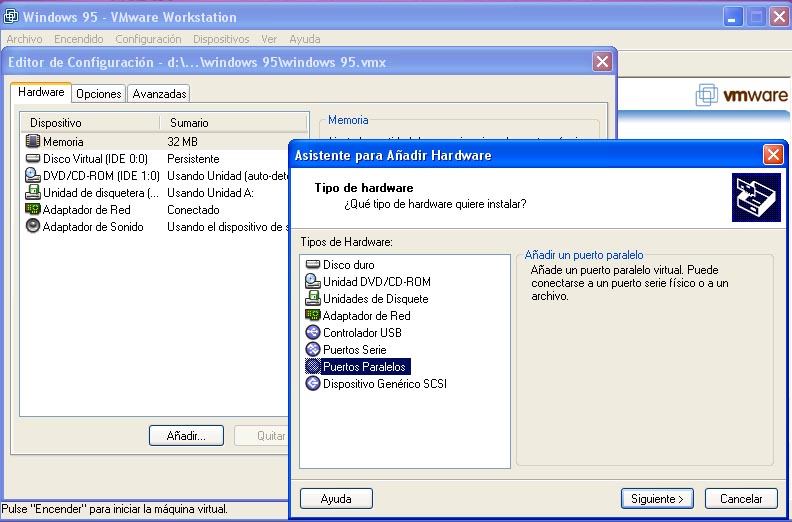Choose the Dispositivo Genérico SCSI icon
This screenshot has height=522, width=792.
pos(313,384)
